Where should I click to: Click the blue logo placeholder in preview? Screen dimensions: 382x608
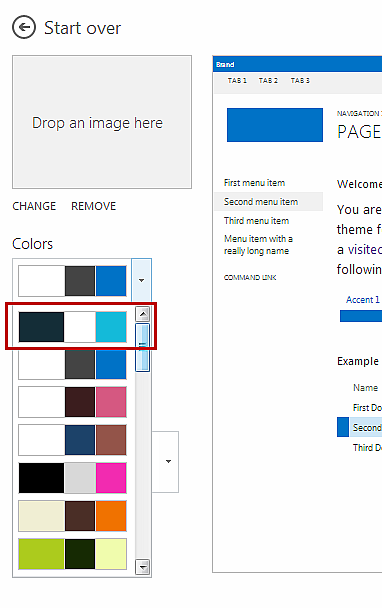click(x=275, y=125)
